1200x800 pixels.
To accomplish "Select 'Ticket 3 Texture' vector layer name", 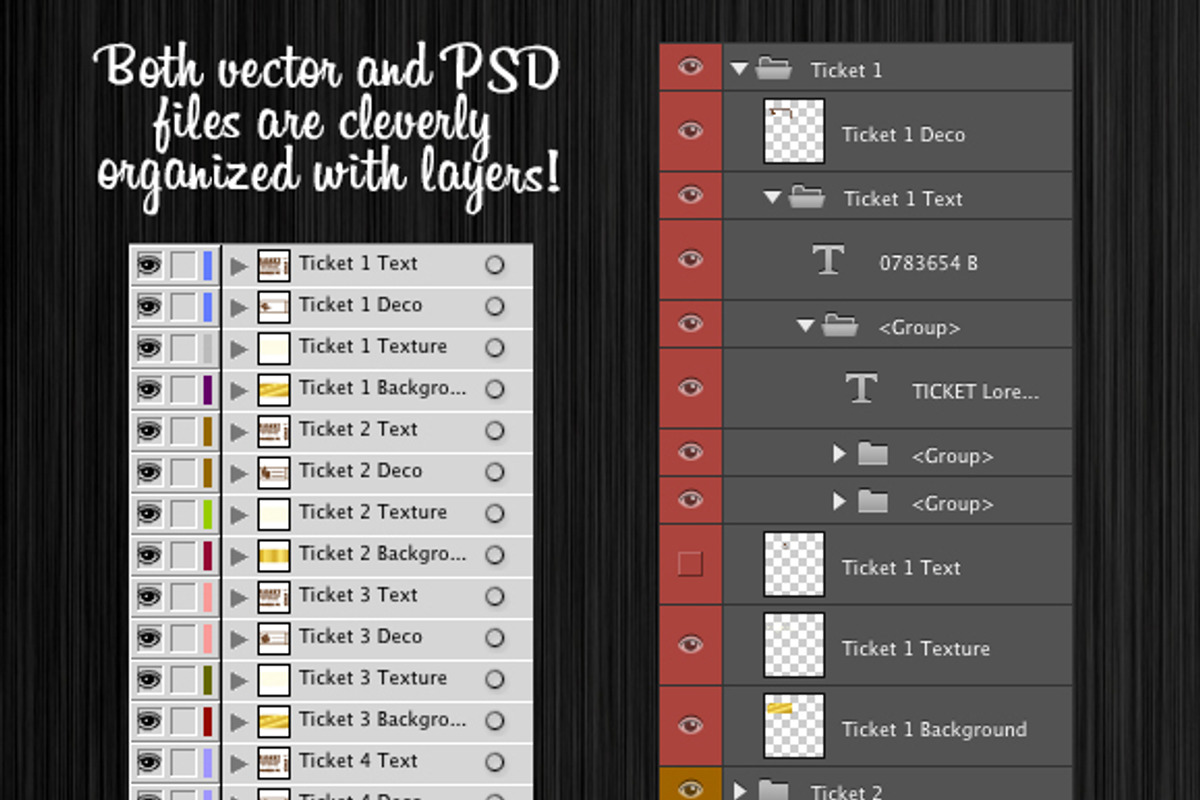I will click(372, 677).
